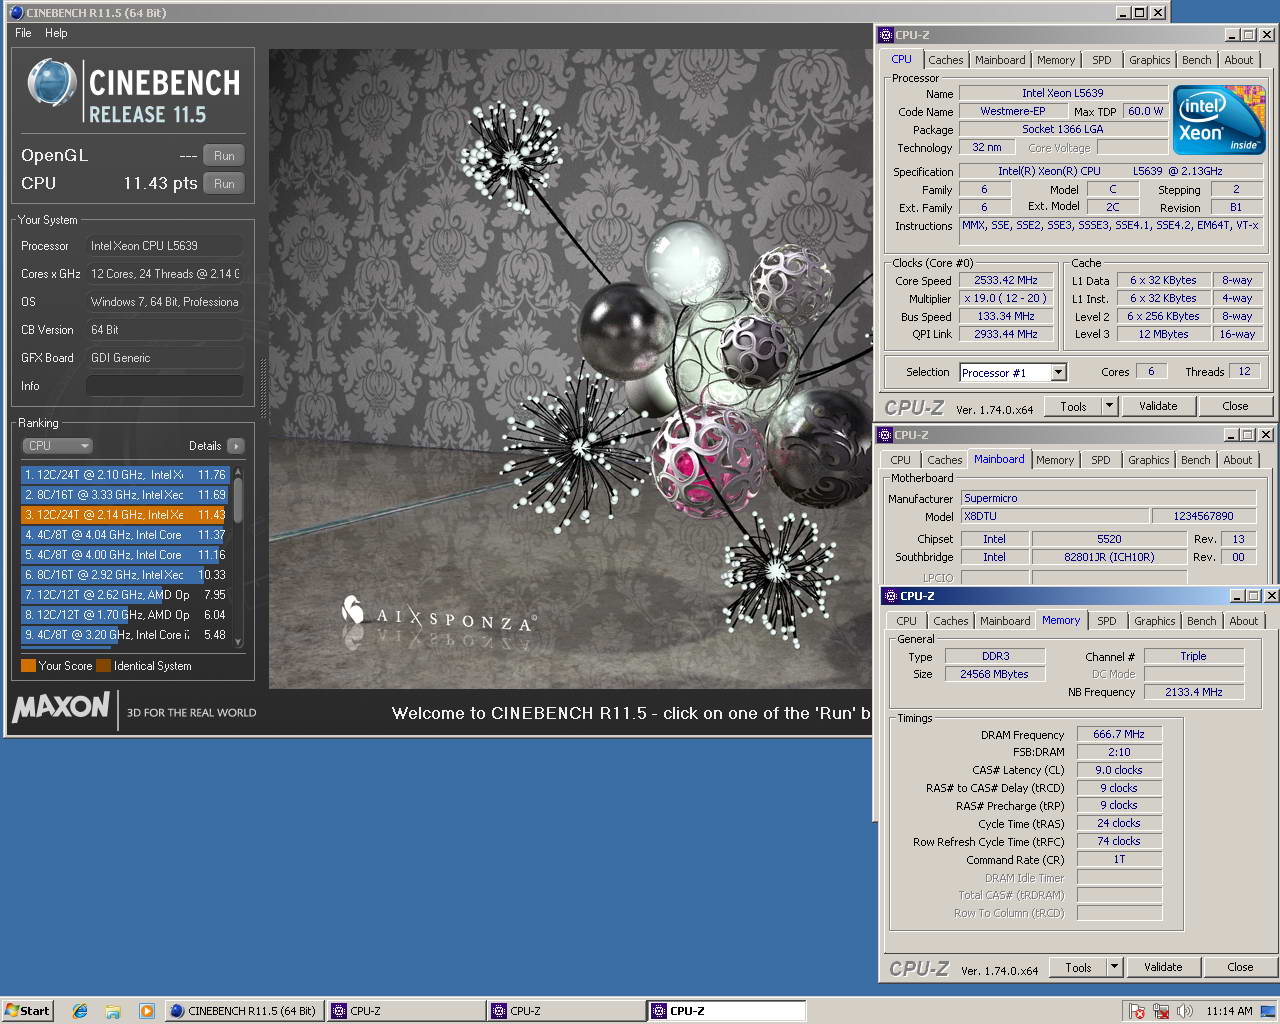Image resolution: width=1280 pixels, height=1024 pixels.
Task: Open Memory tab in top CPU-Z window
Action: click(1056, 60)
